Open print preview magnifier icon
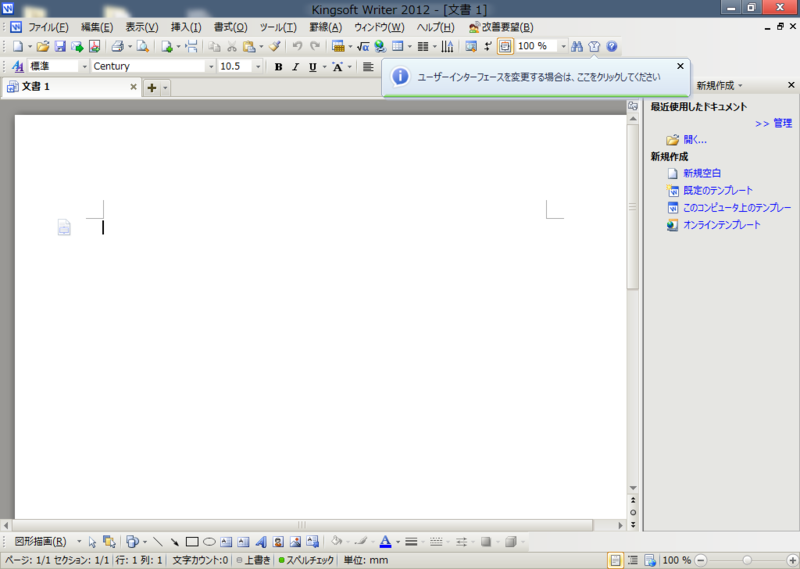 143,46
